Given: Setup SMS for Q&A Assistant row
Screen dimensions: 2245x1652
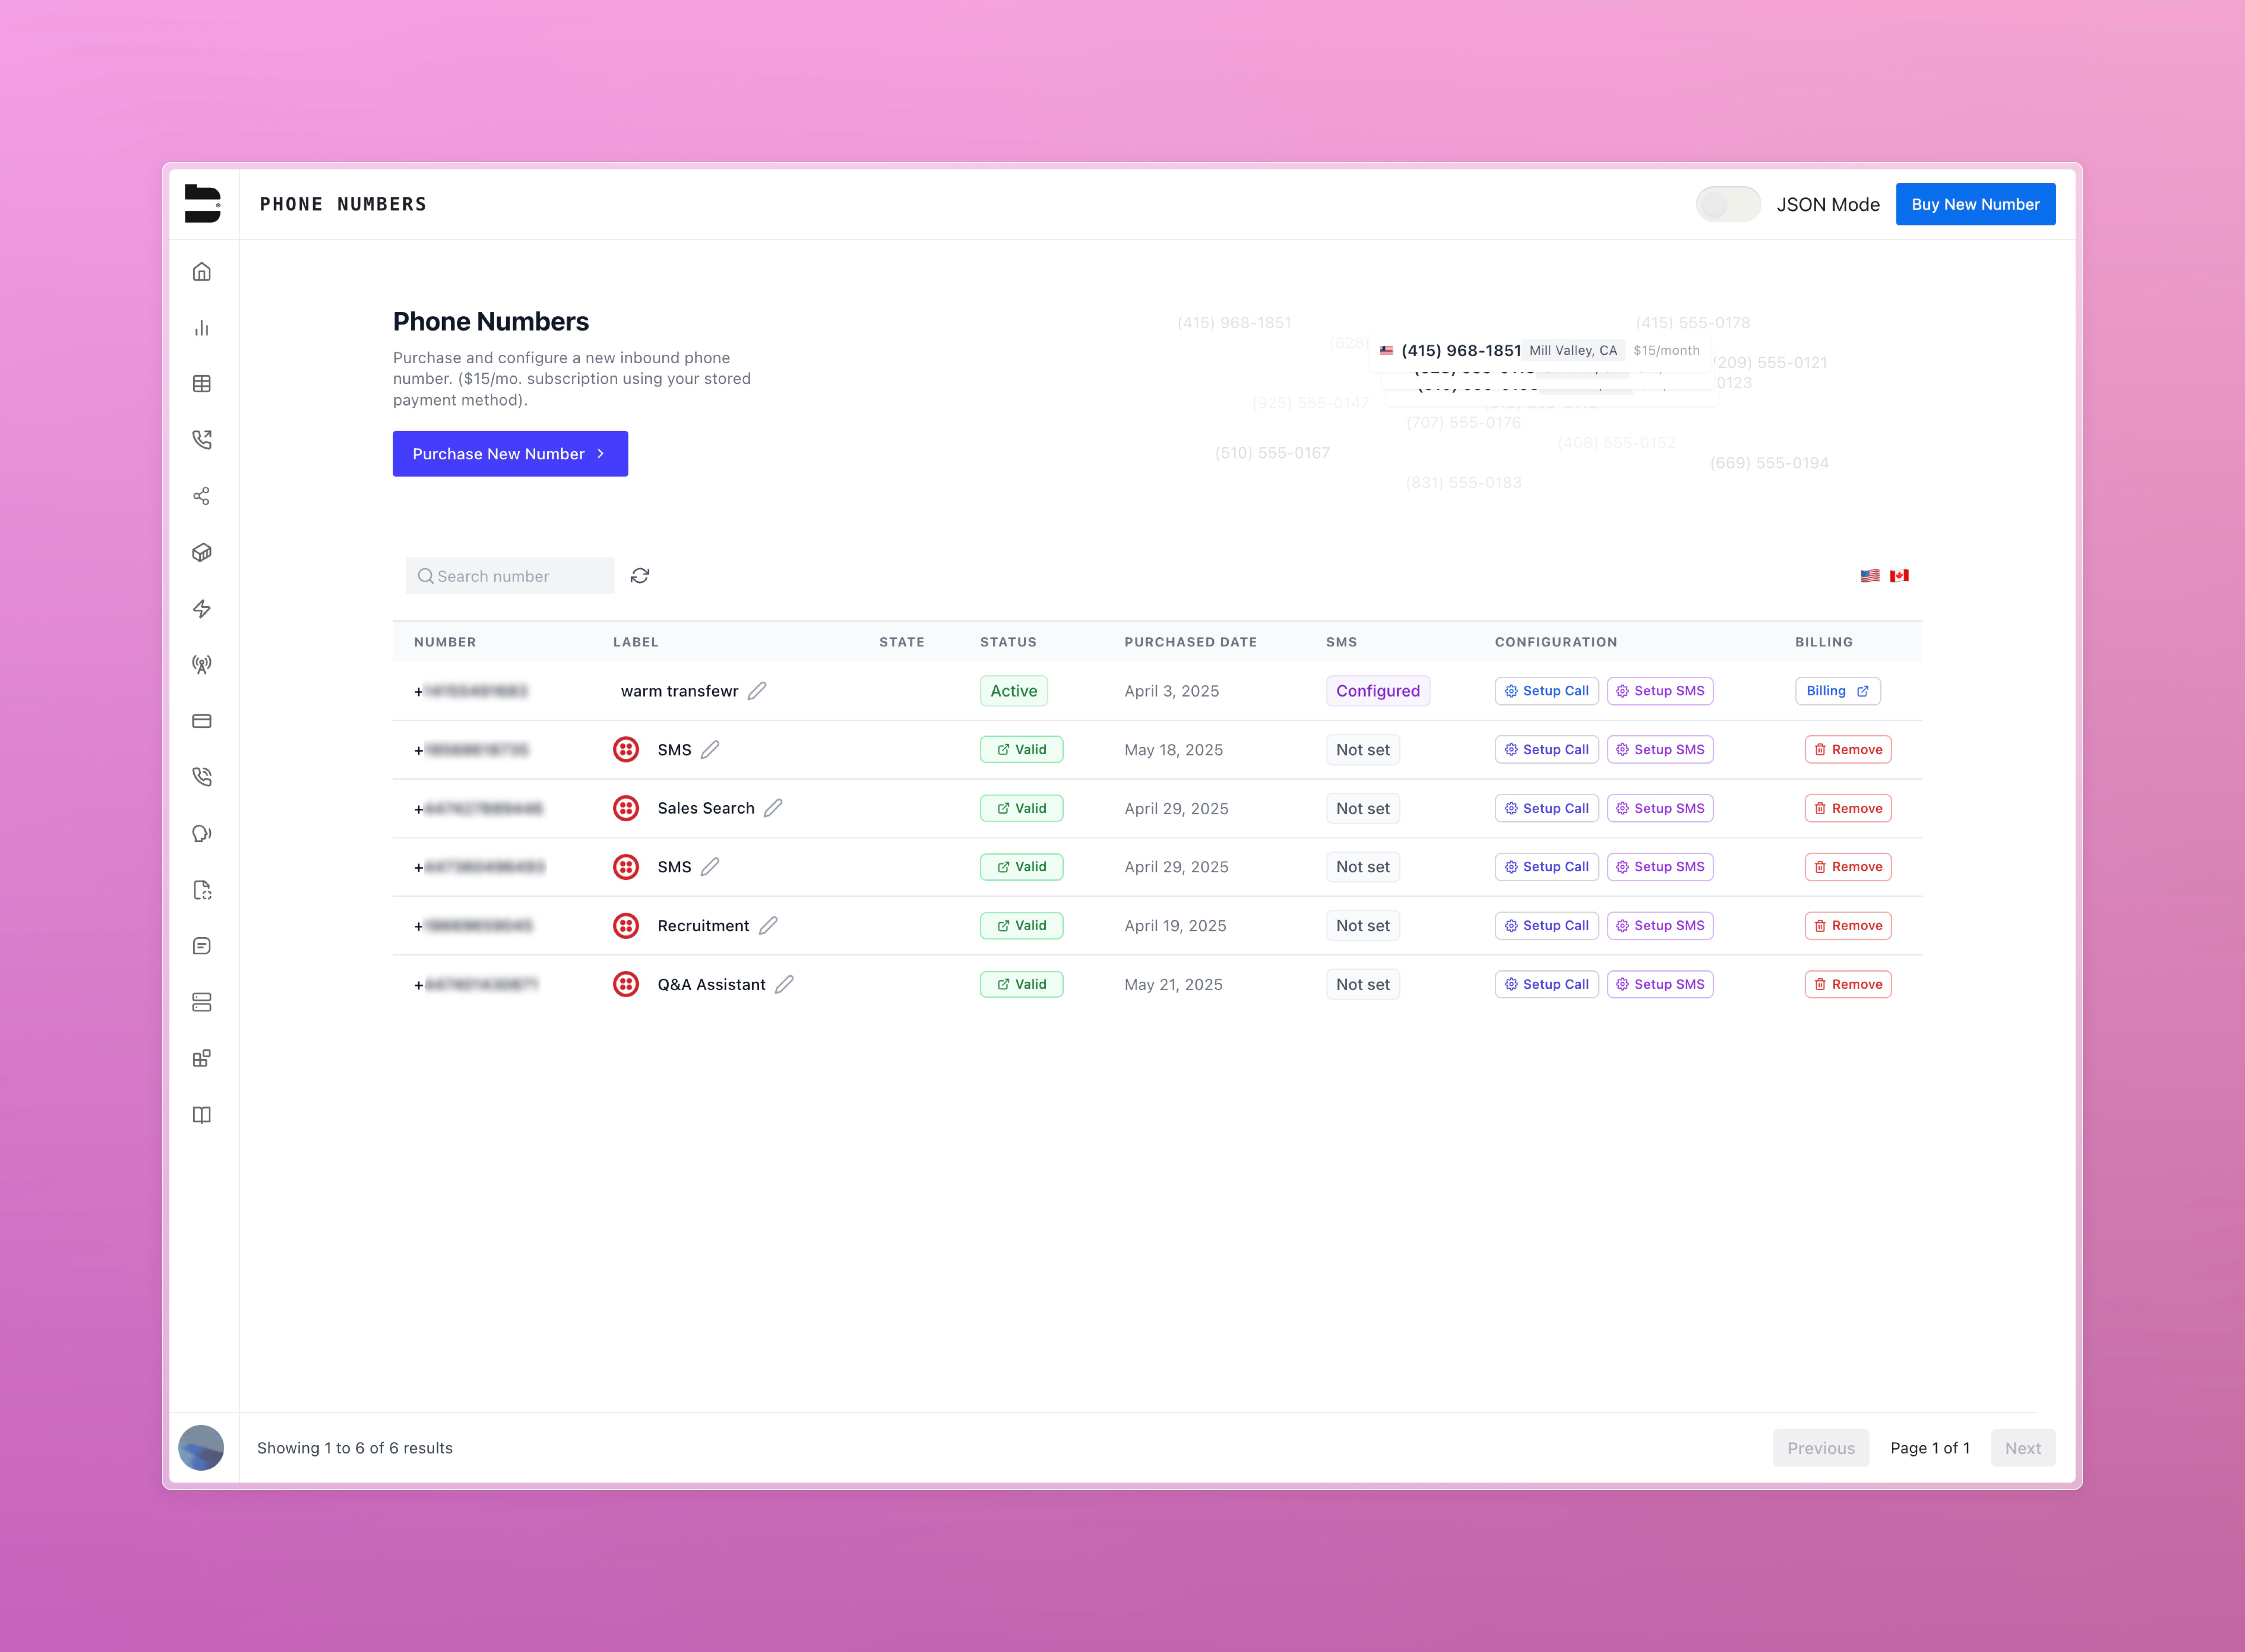Looking at the screenshot, I should click(1660, 984).
